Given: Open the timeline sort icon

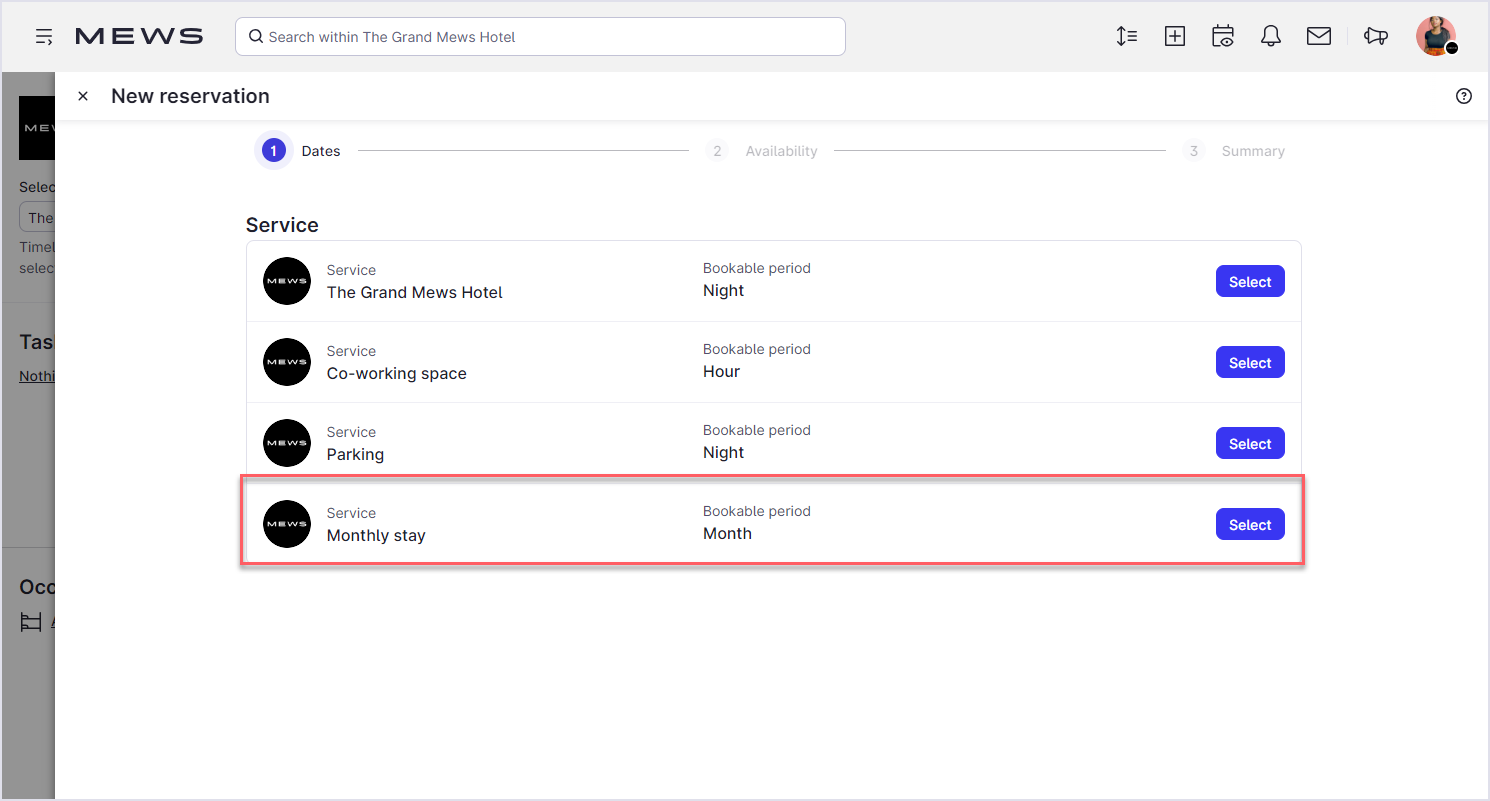Looking at the screenshot, I should pos(1126,36).
